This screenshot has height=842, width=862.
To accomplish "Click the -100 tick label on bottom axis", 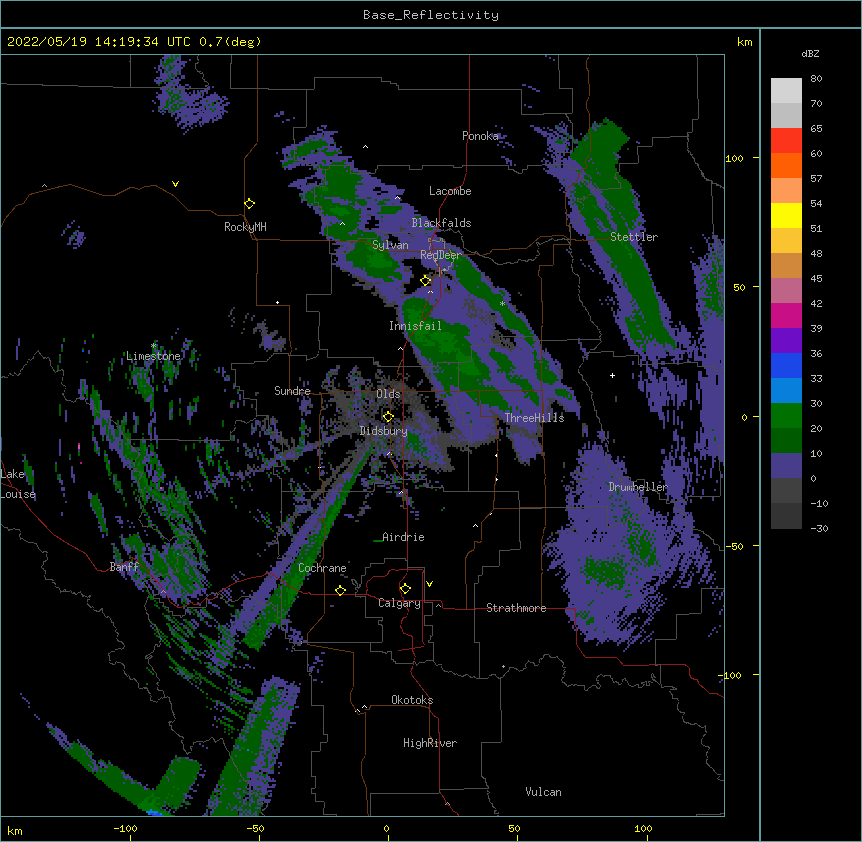I will (125, 828).
